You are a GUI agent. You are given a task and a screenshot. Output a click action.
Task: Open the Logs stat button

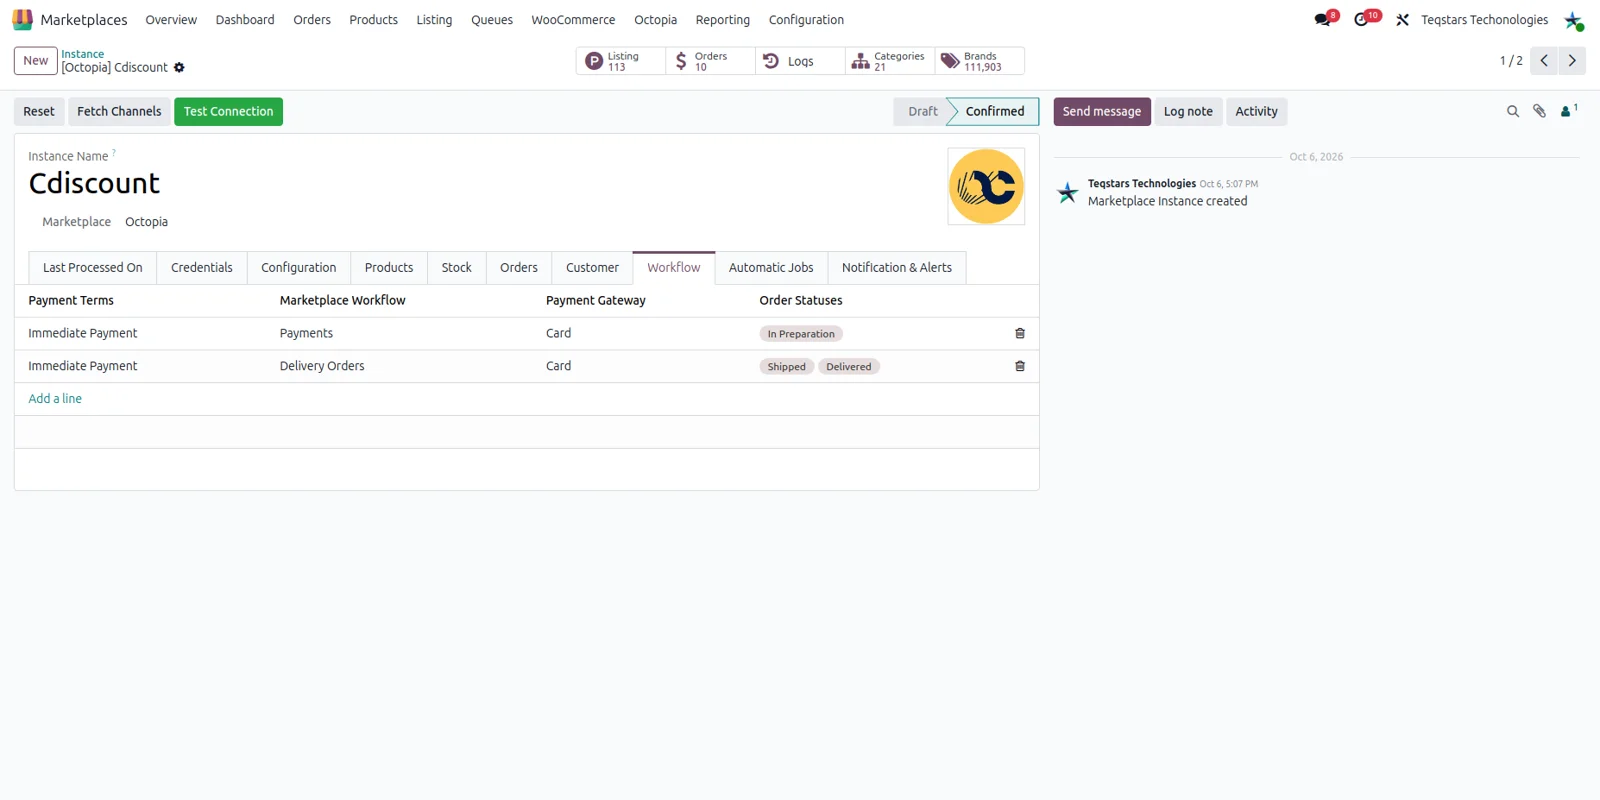point(800,61)
